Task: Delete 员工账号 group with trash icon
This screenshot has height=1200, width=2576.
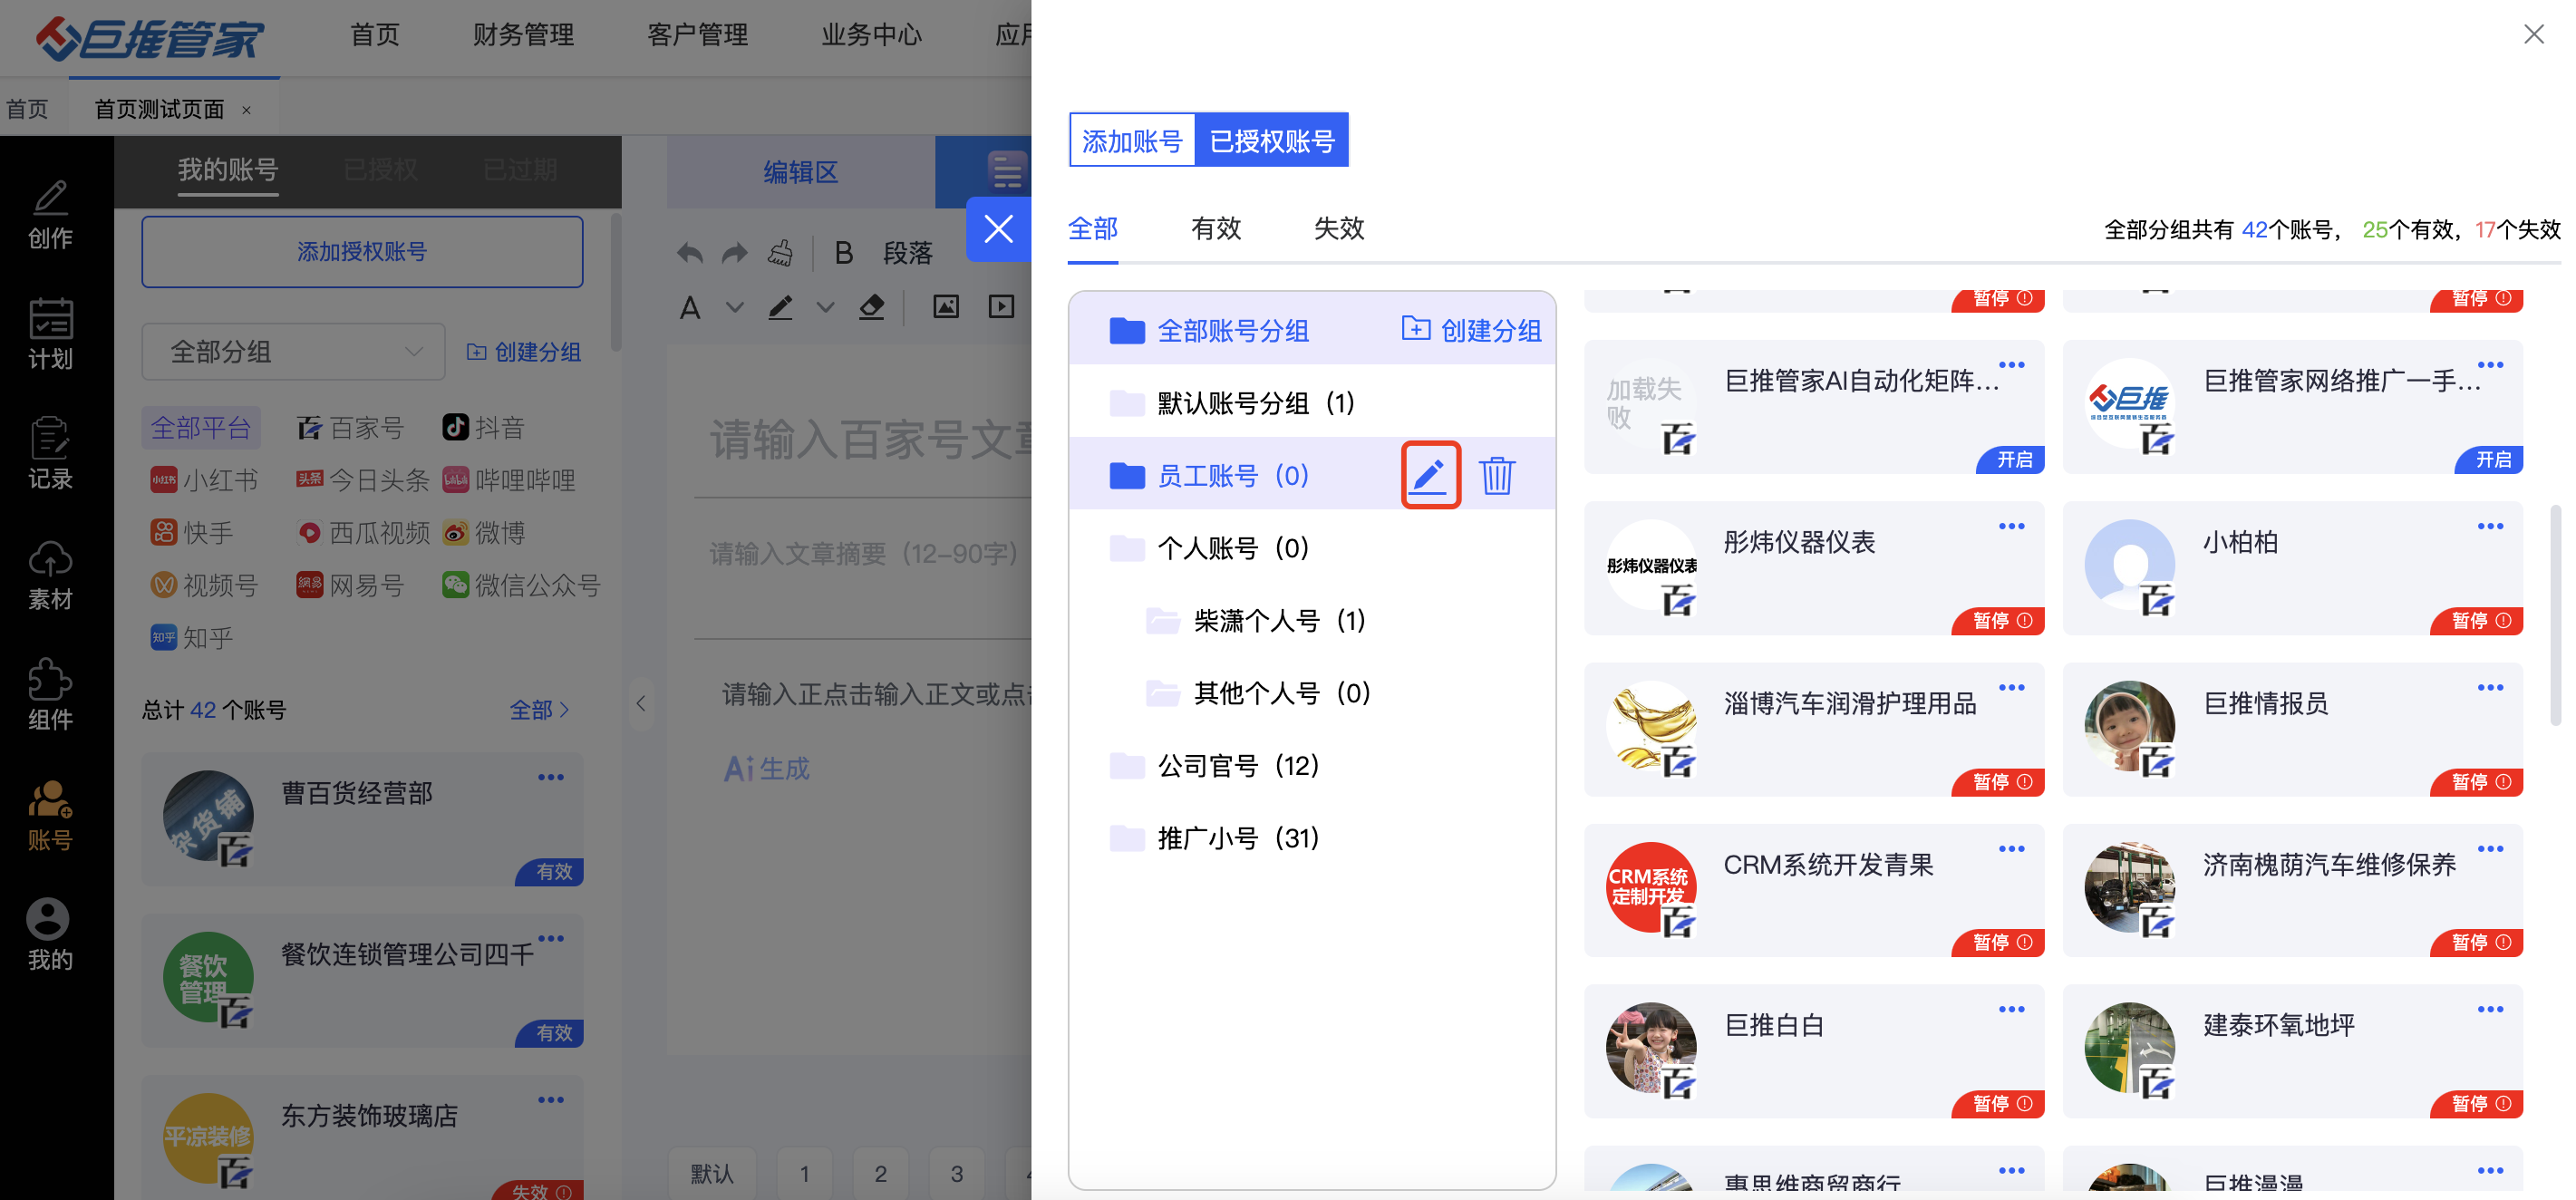Action: pyautogui.click(x=1497, y=475)
